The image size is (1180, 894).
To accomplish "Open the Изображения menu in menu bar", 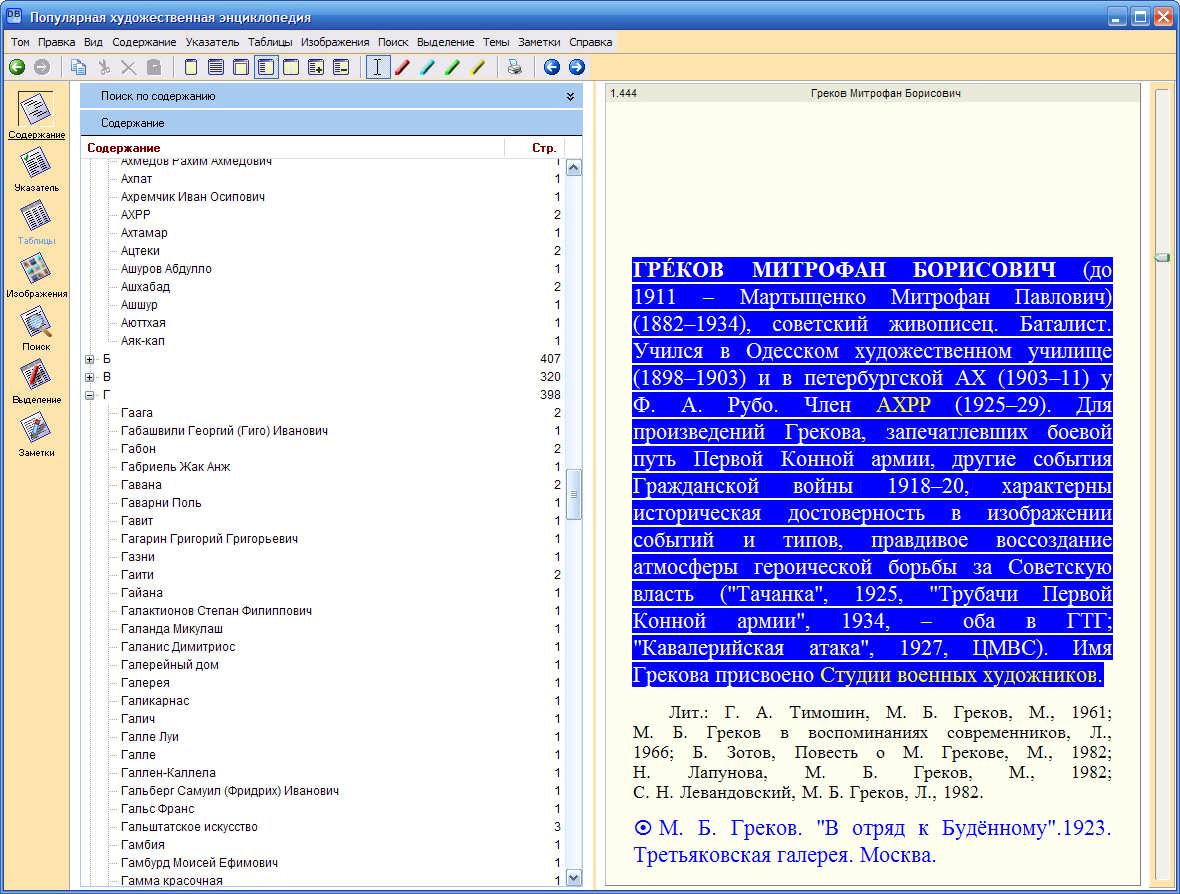I will (x=335, y=42).
